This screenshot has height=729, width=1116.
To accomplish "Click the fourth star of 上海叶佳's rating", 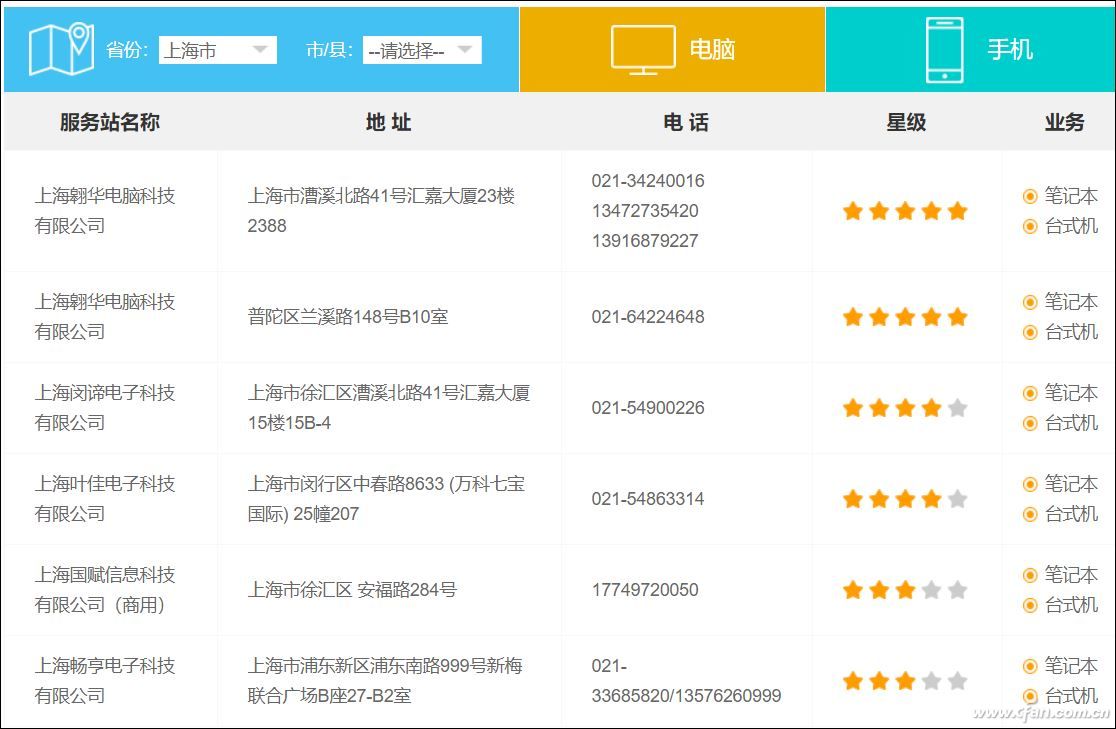I will [932, 498].
